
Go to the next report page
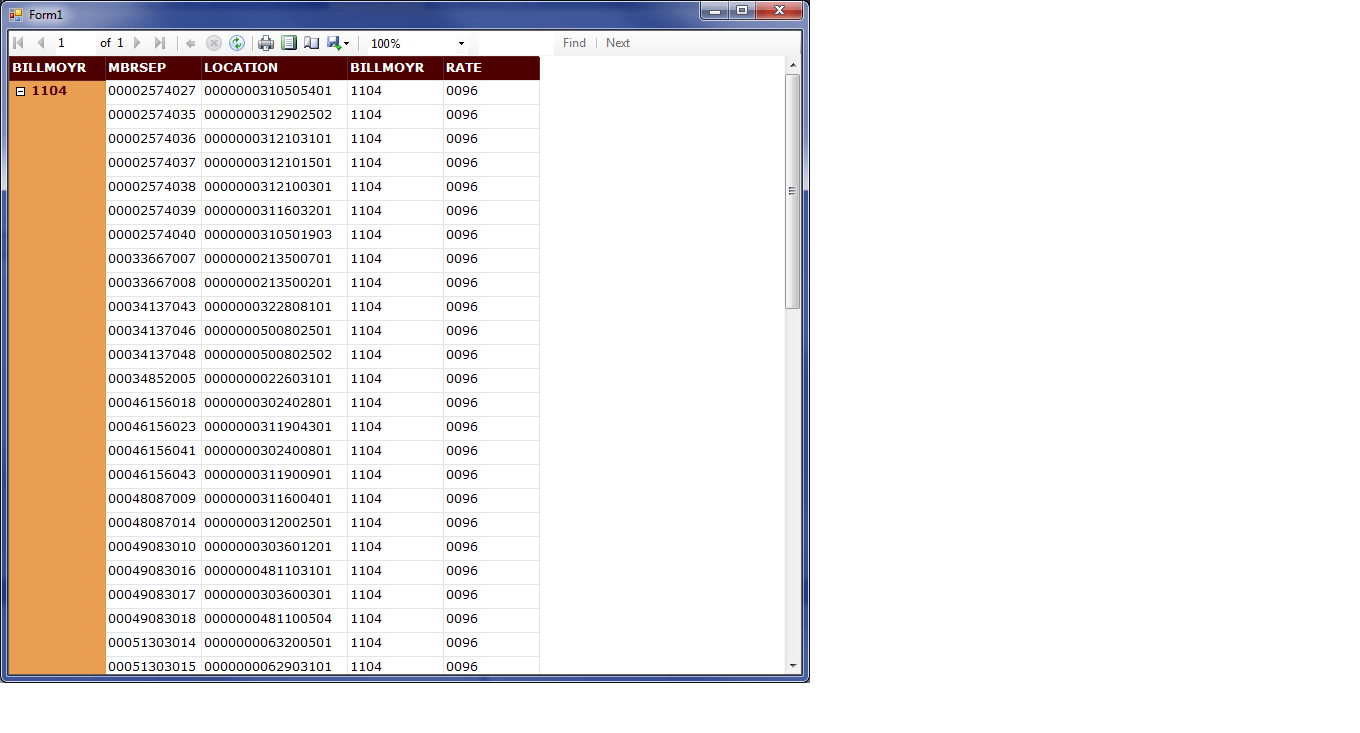click(x=137, y=43)
